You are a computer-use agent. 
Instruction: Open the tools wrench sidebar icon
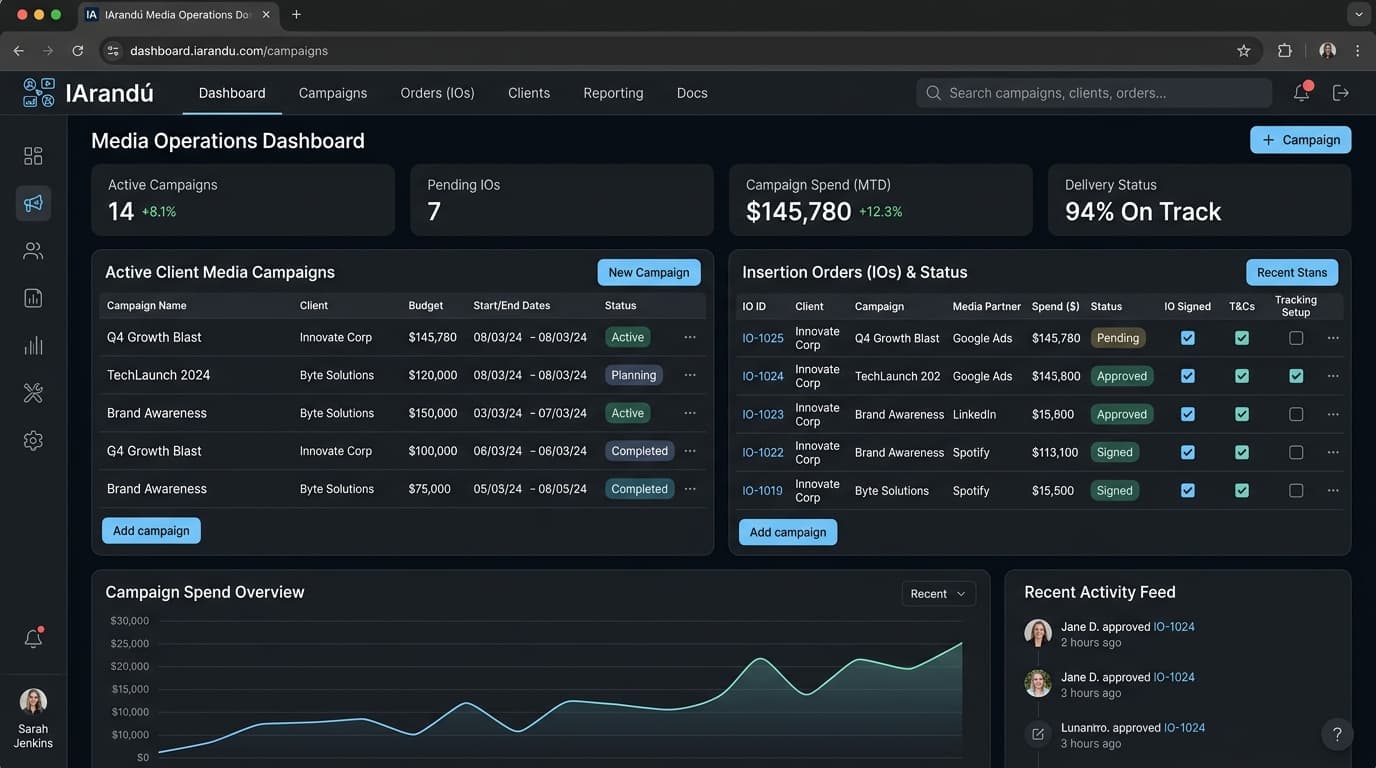[33, 393]
